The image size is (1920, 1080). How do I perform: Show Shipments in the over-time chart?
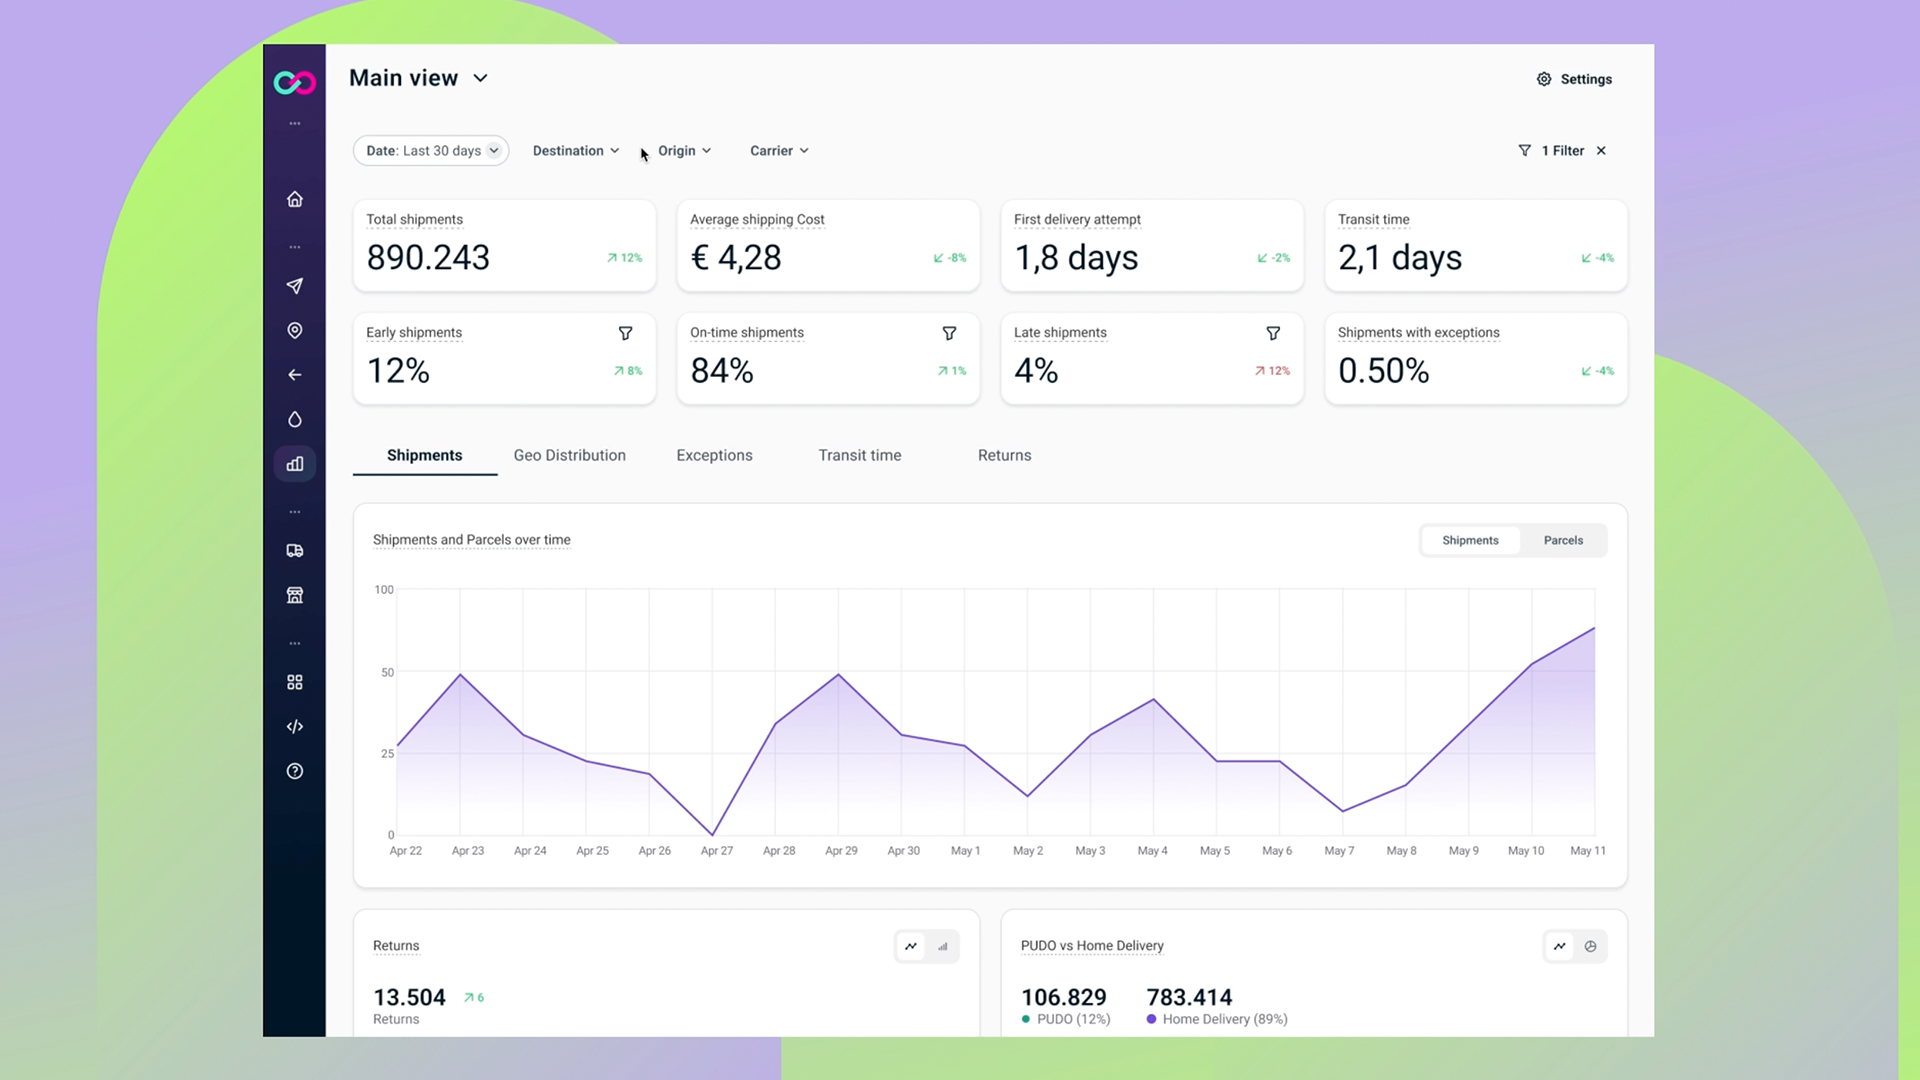(1470, 540)
